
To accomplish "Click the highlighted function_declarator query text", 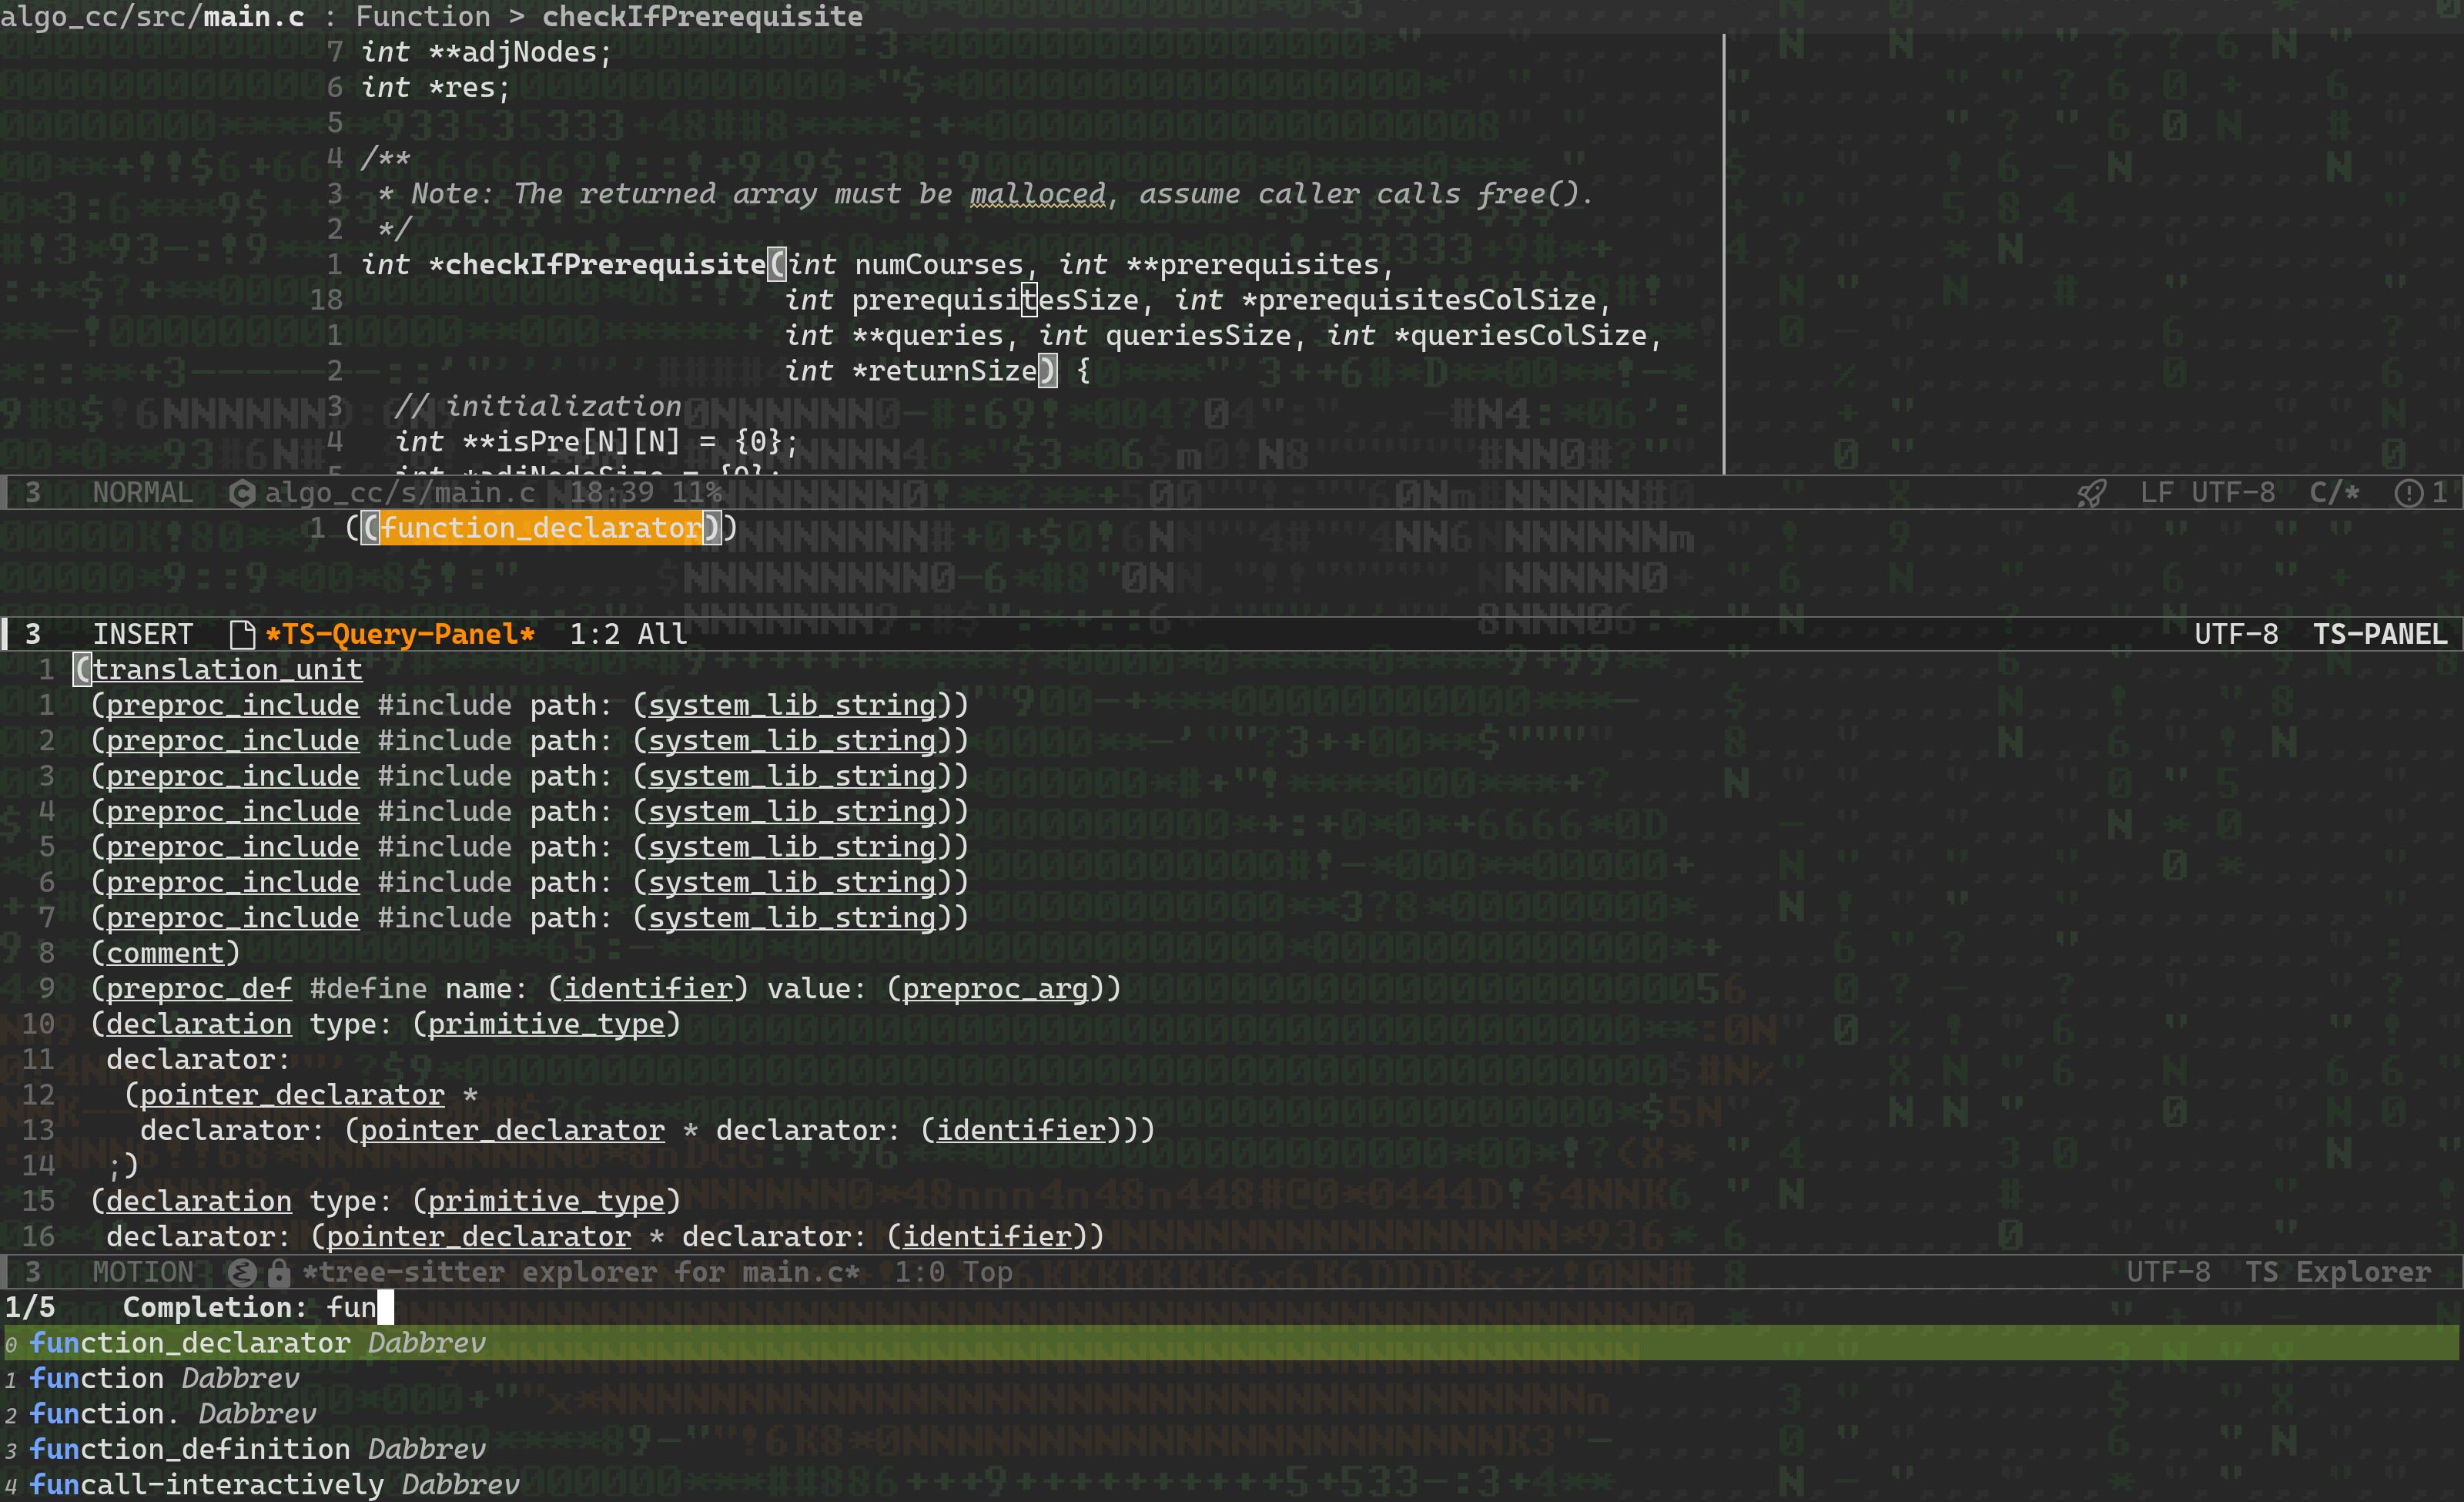I will click(x=540, y=528).
